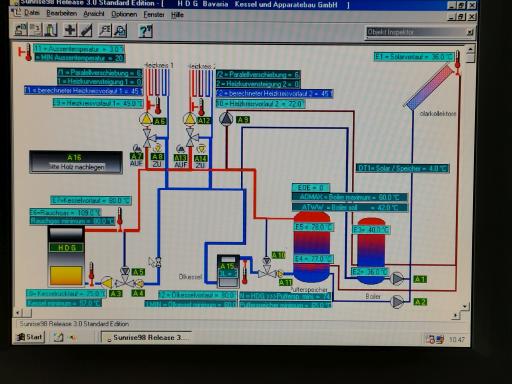
Task: Click the A3 yellow pump by HDG boiler
Action: 107,283
